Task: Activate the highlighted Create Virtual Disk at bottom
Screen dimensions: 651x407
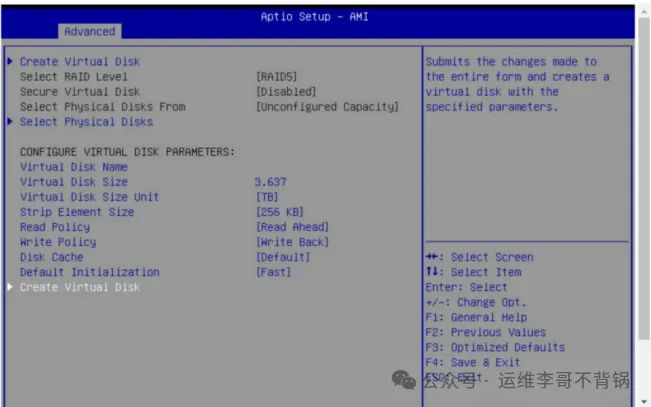Action: point(80,287)
